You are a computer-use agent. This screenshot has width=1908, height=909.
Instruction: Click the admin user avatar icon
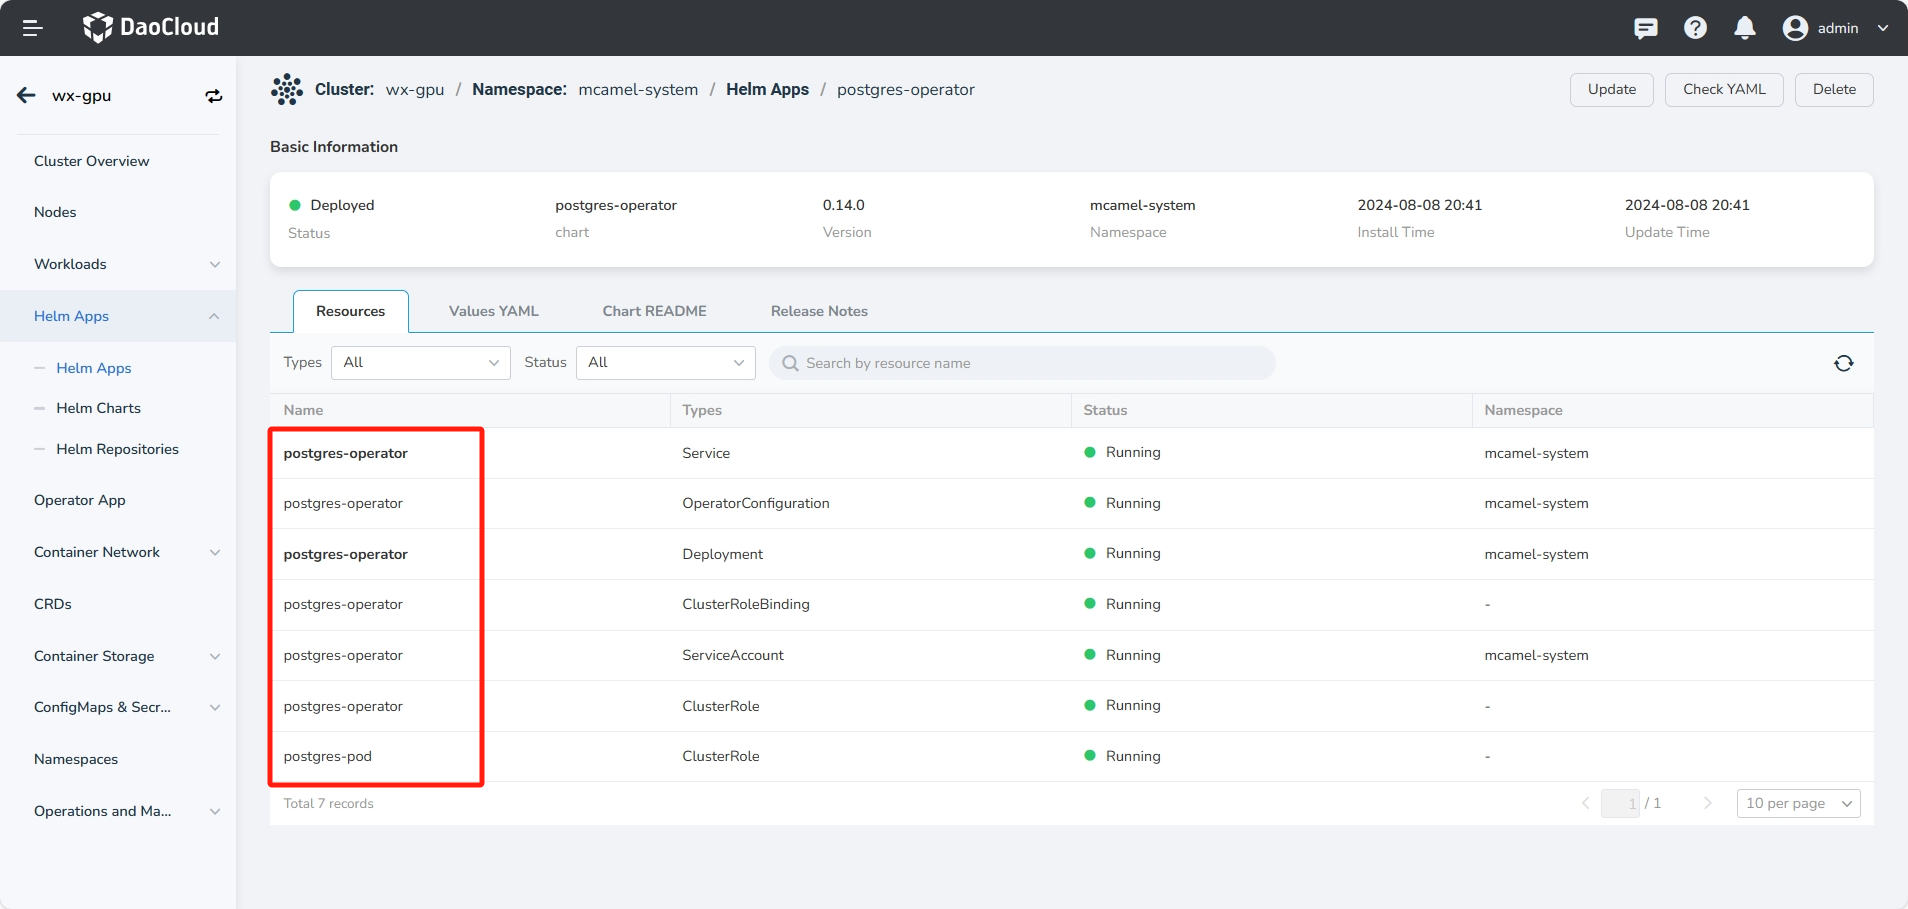pos(1795,28)
